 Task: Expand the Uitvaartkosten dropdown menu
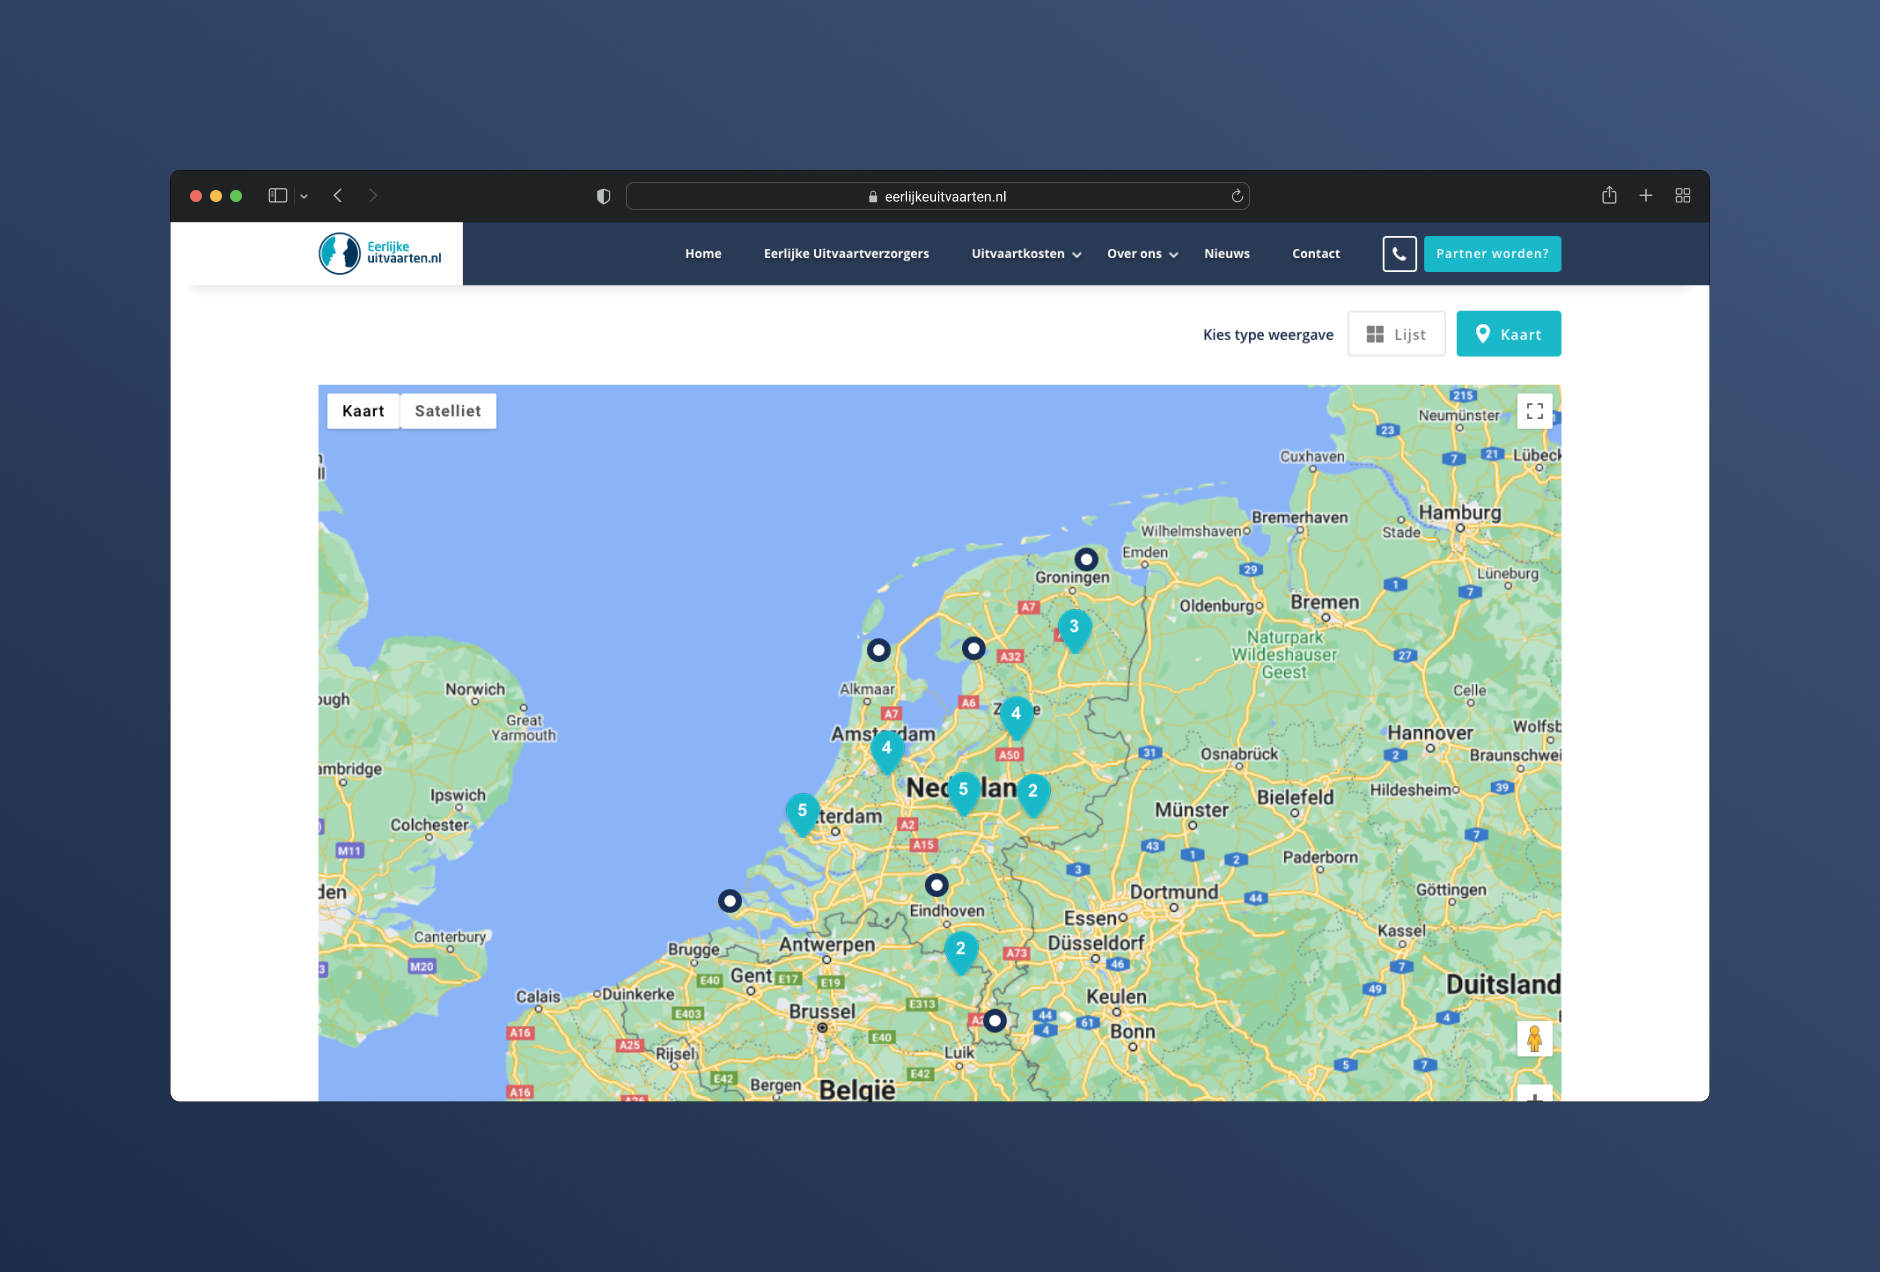tap(1026, 254)
